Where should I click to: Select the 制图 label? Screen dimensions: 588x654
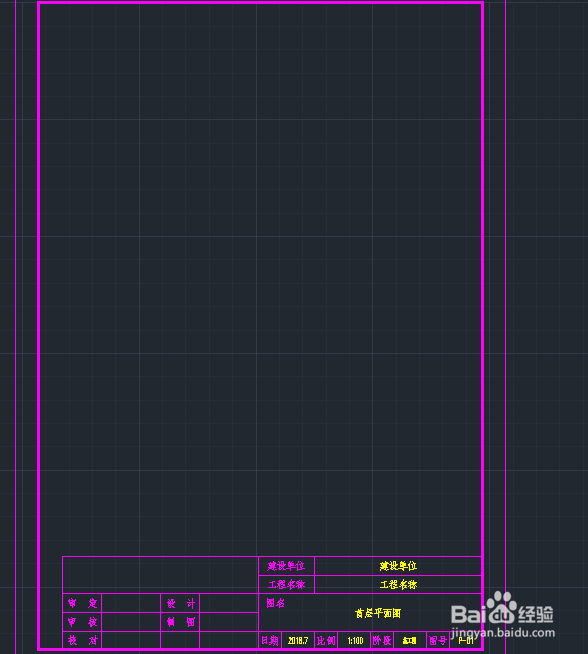(181, 622)
